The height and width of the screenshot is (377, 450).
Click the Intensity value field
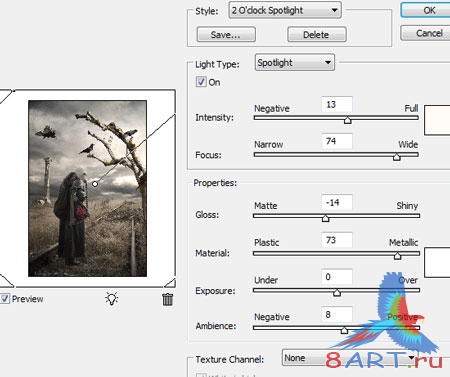[x=337, y=104]
